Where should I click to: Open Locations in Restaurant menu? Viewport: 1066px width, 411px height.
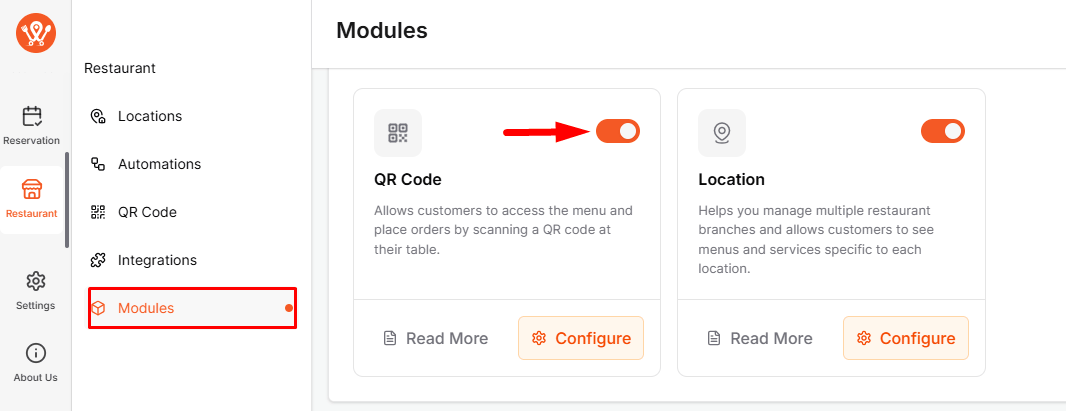[x=149, y=116]
